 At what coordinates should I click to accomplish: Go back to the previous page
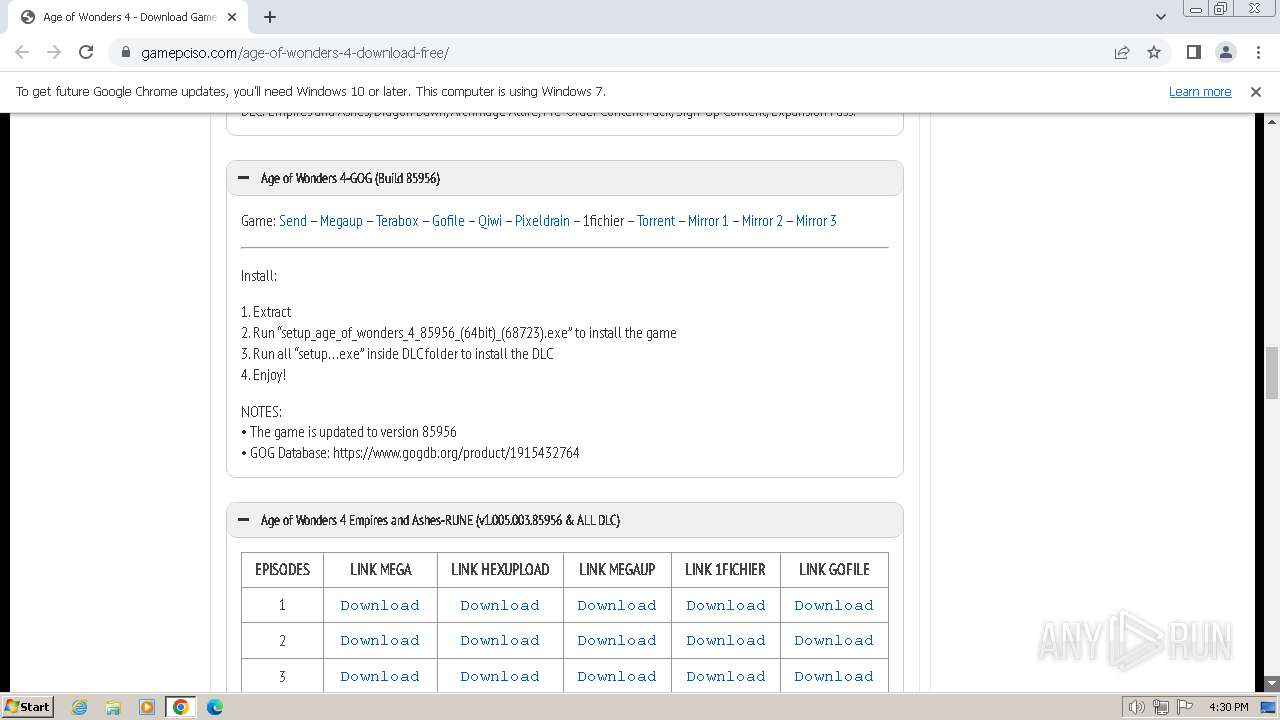pyautogui.click(x=22, y=52)
